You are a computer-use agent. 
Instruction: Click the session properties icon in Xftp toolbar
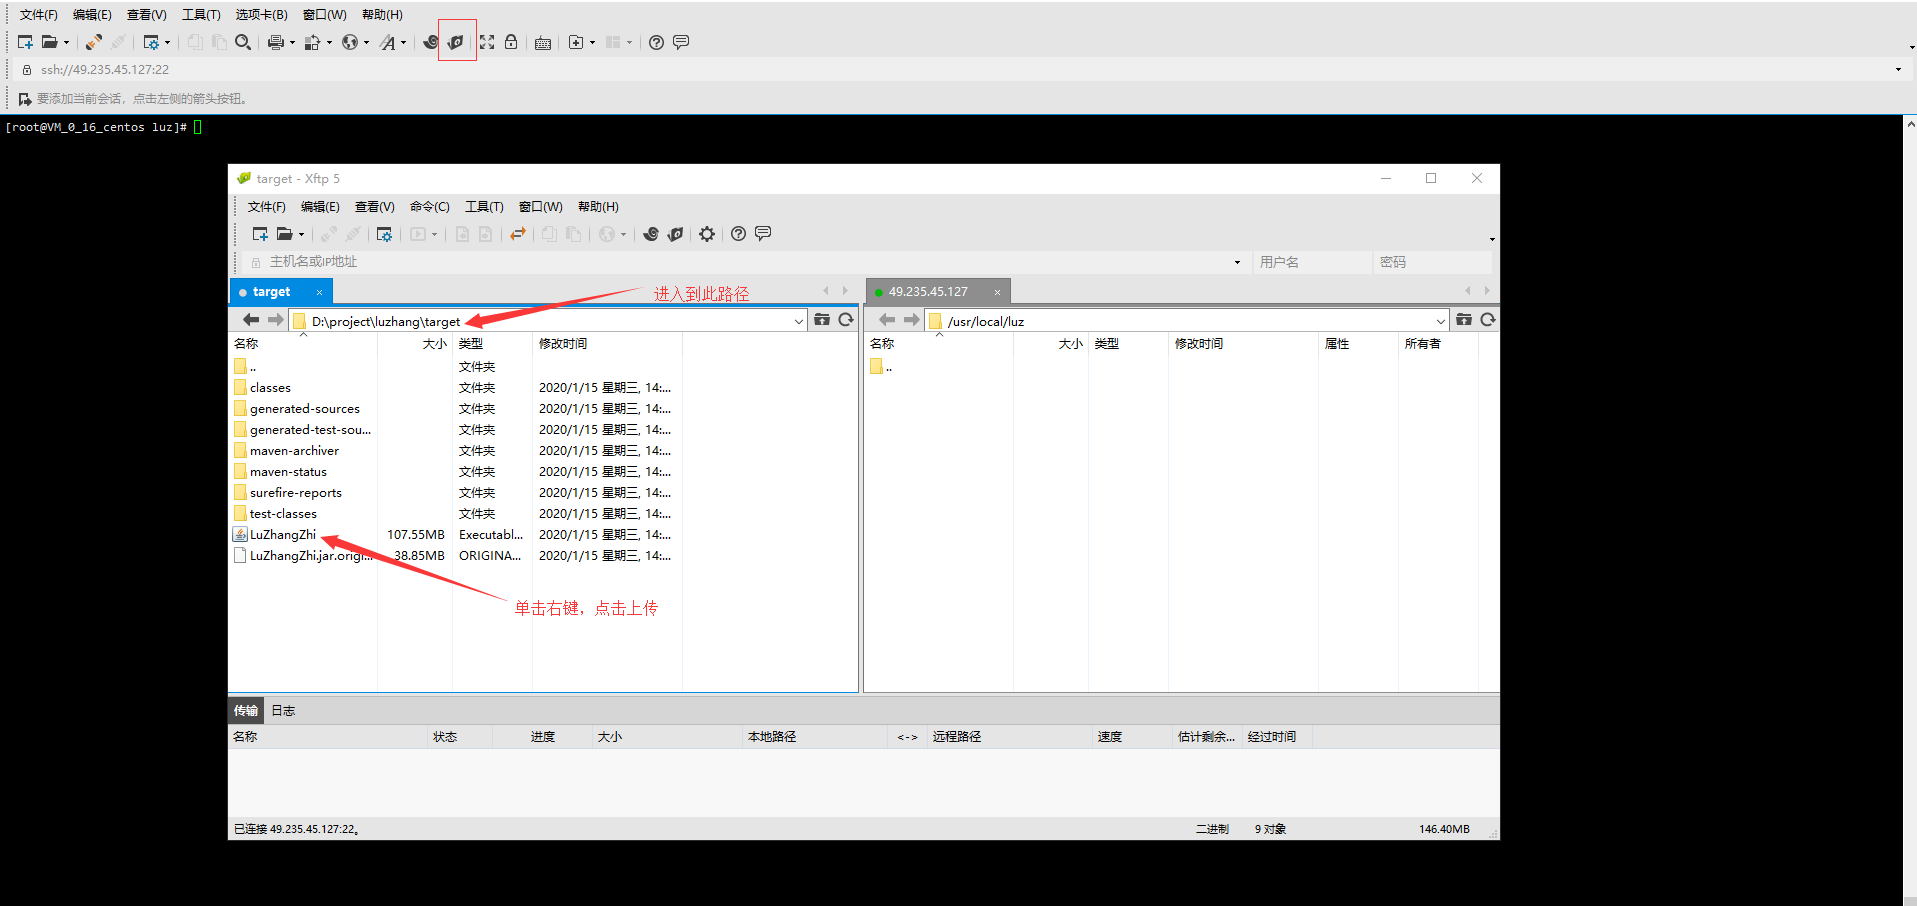click(384, 234)
